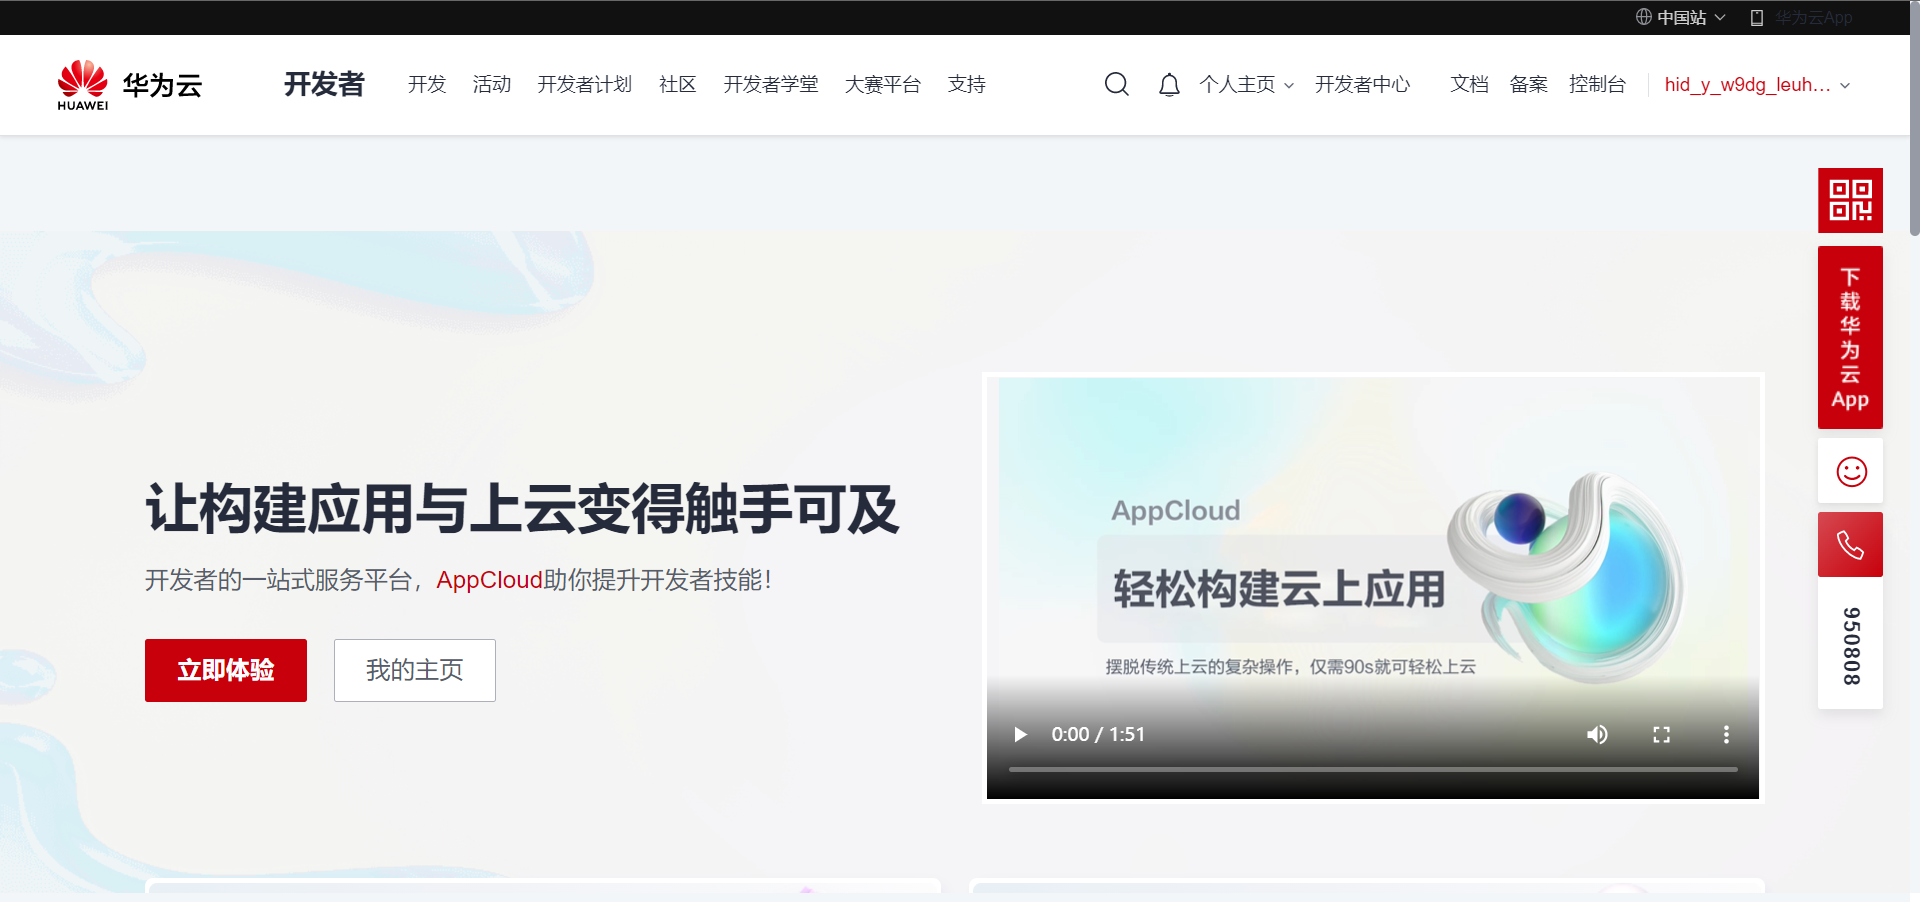Show the QR code panel
Screen dimensions: 1920x902
tap(1850, 200)
